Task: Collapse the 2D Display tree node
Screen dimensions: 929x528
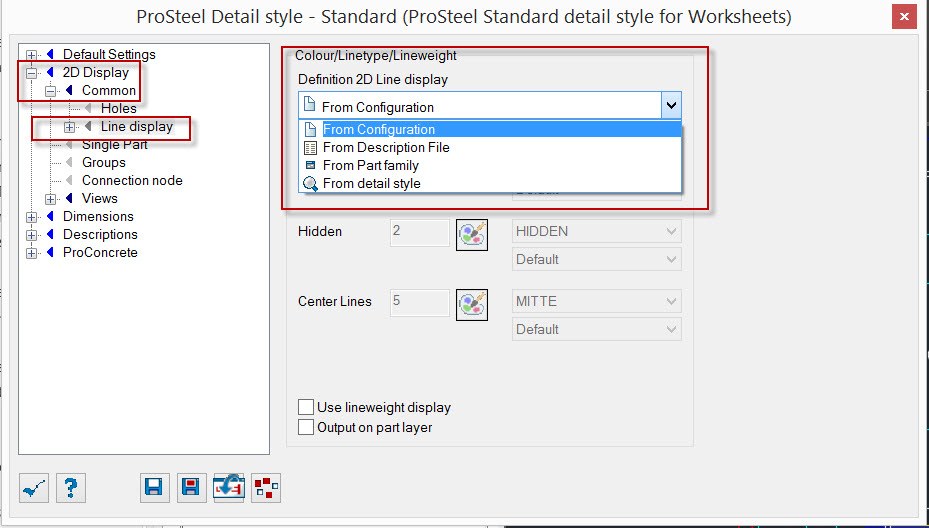Action: (31, 73)
